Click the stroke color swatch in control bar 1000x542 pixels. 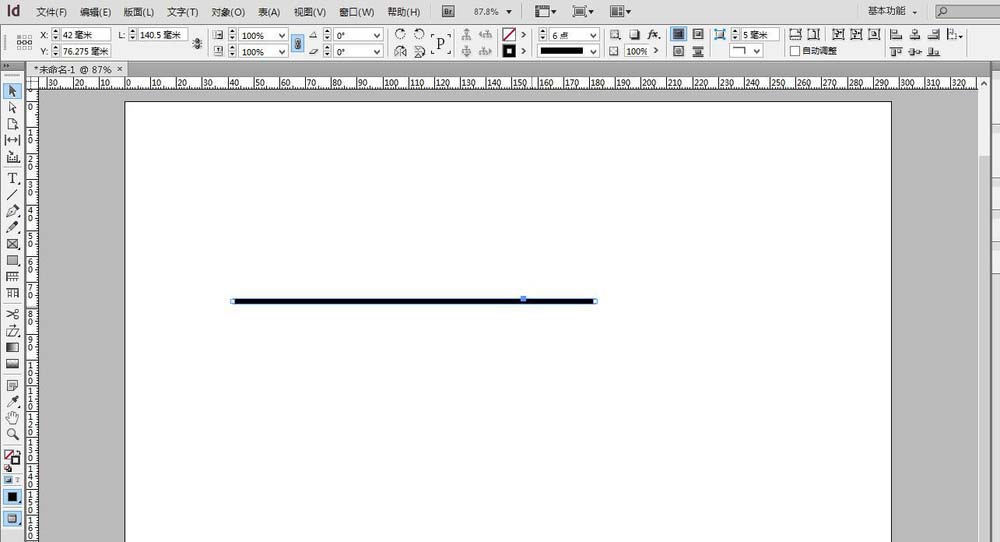pyautogui.click(x=509, y=51)
